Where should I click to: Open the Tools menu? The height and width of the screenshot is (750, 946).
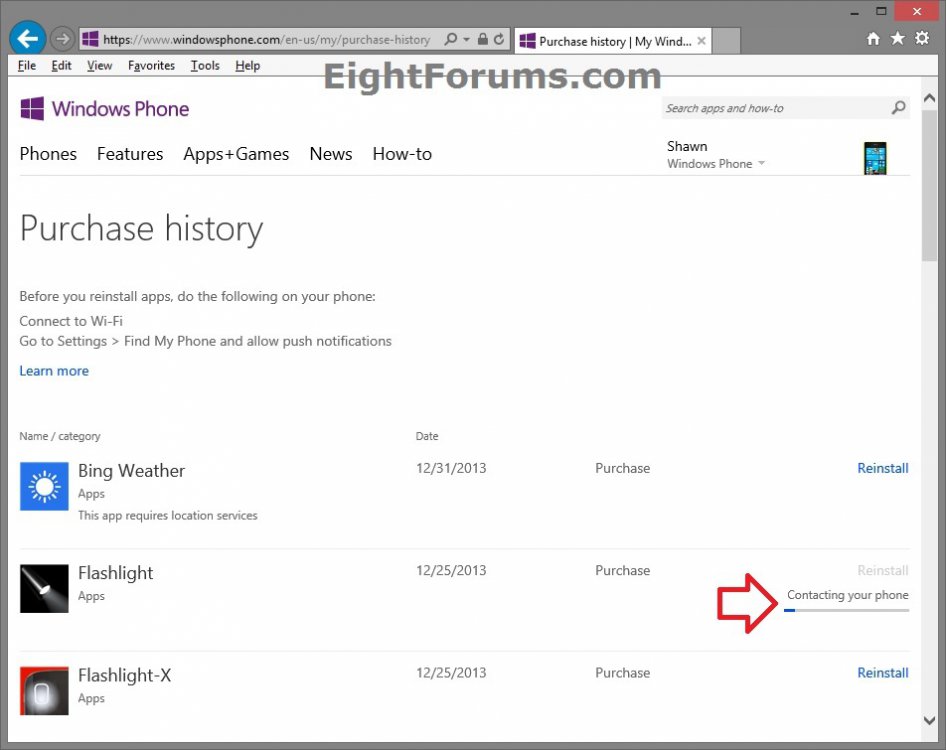[205, 65]
